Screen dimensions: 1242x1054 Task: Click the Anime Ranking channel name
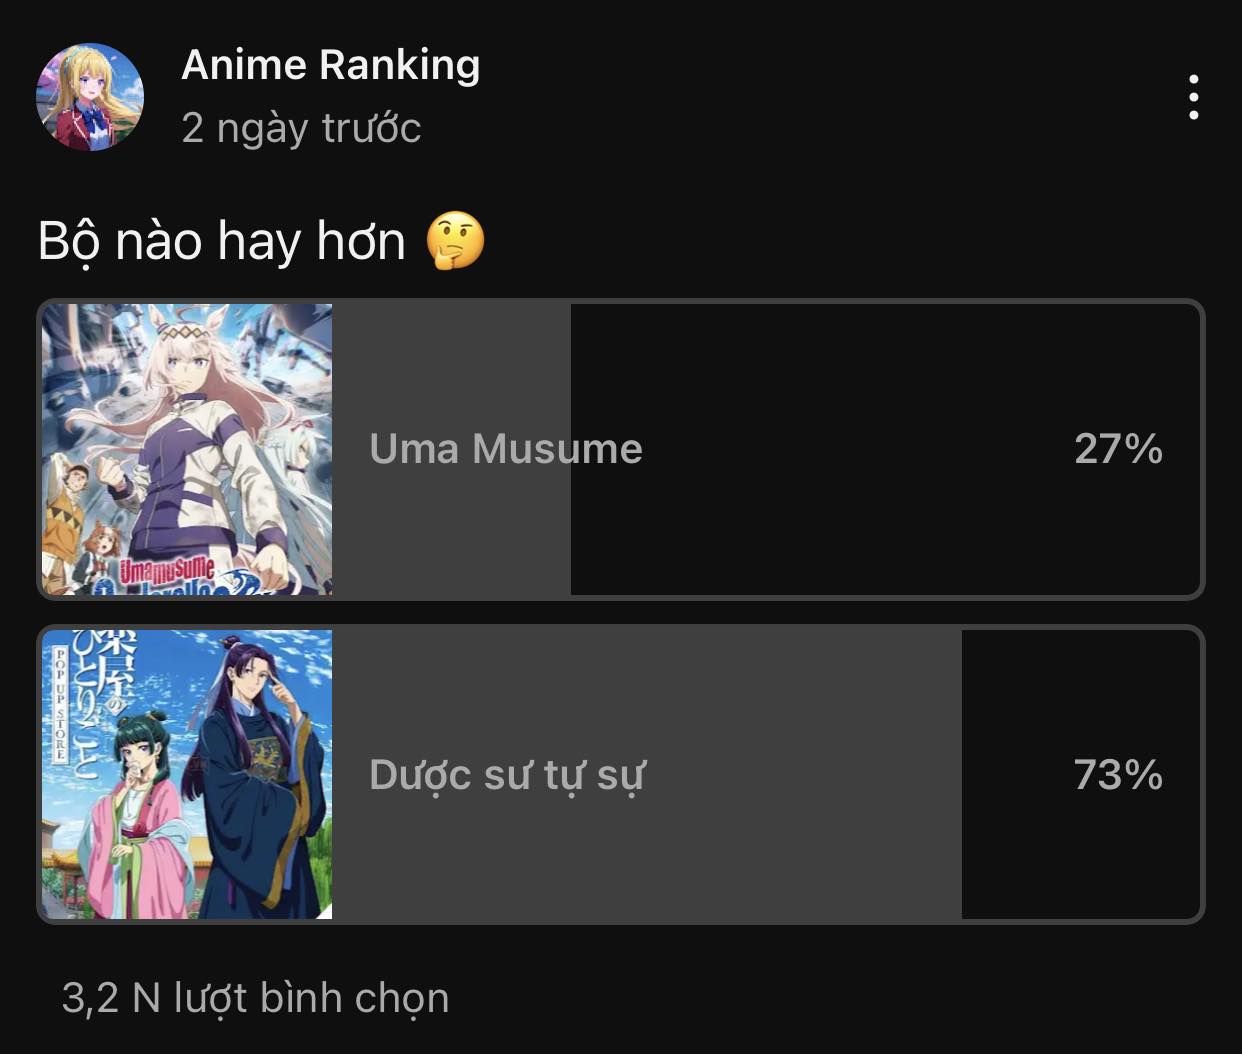331,65
